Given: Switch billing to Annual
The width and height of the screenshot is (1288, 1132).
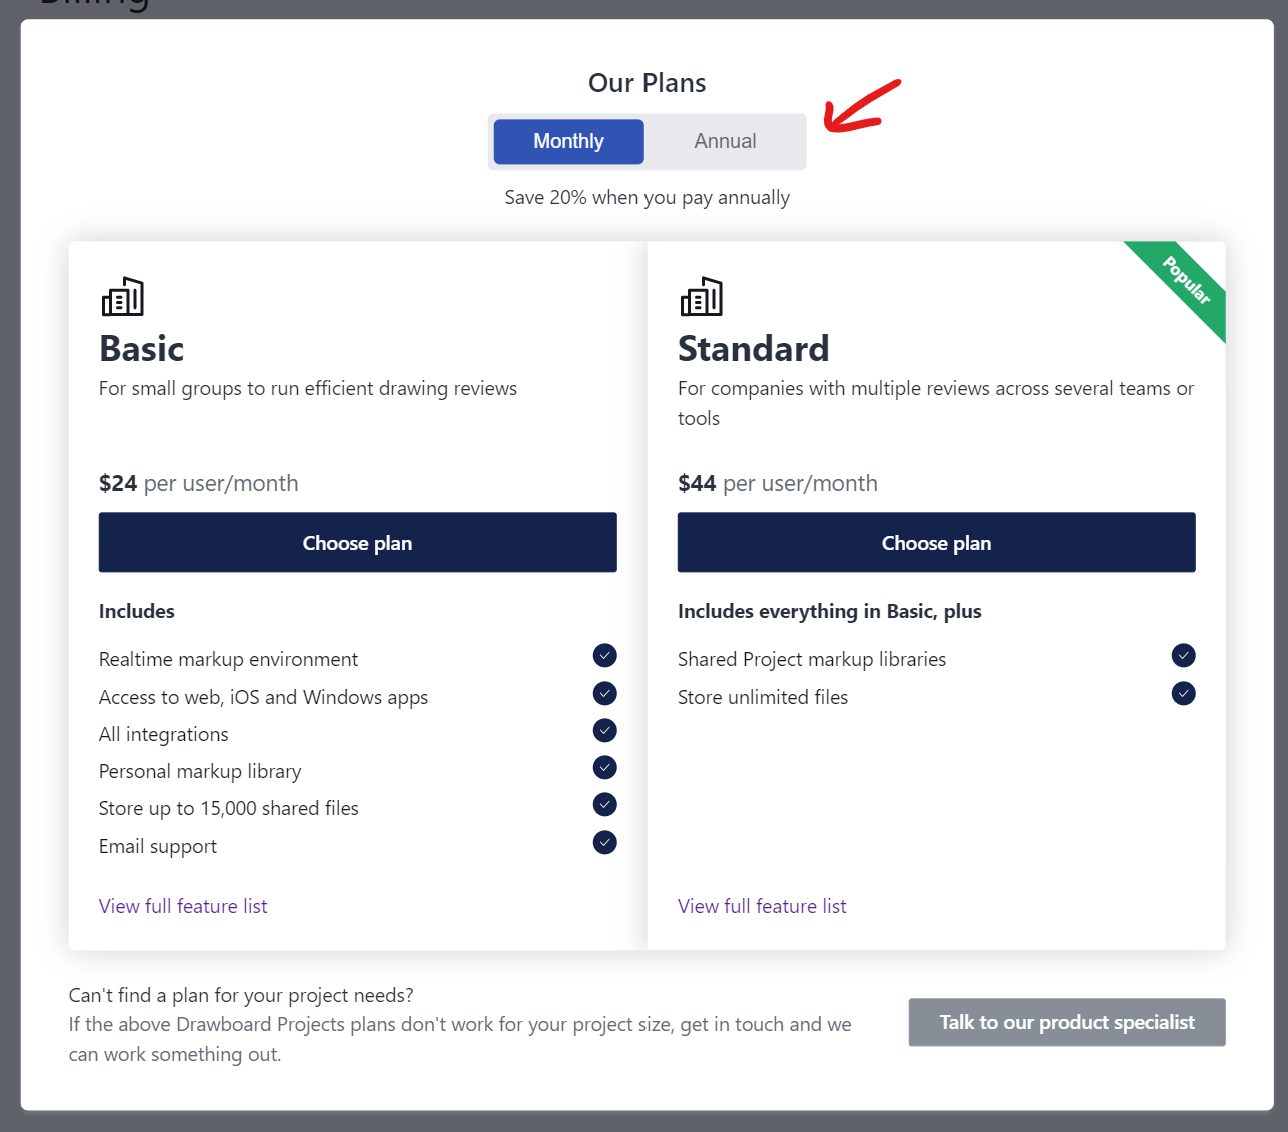Looking at the screenshot, I should tap(725, 142).
